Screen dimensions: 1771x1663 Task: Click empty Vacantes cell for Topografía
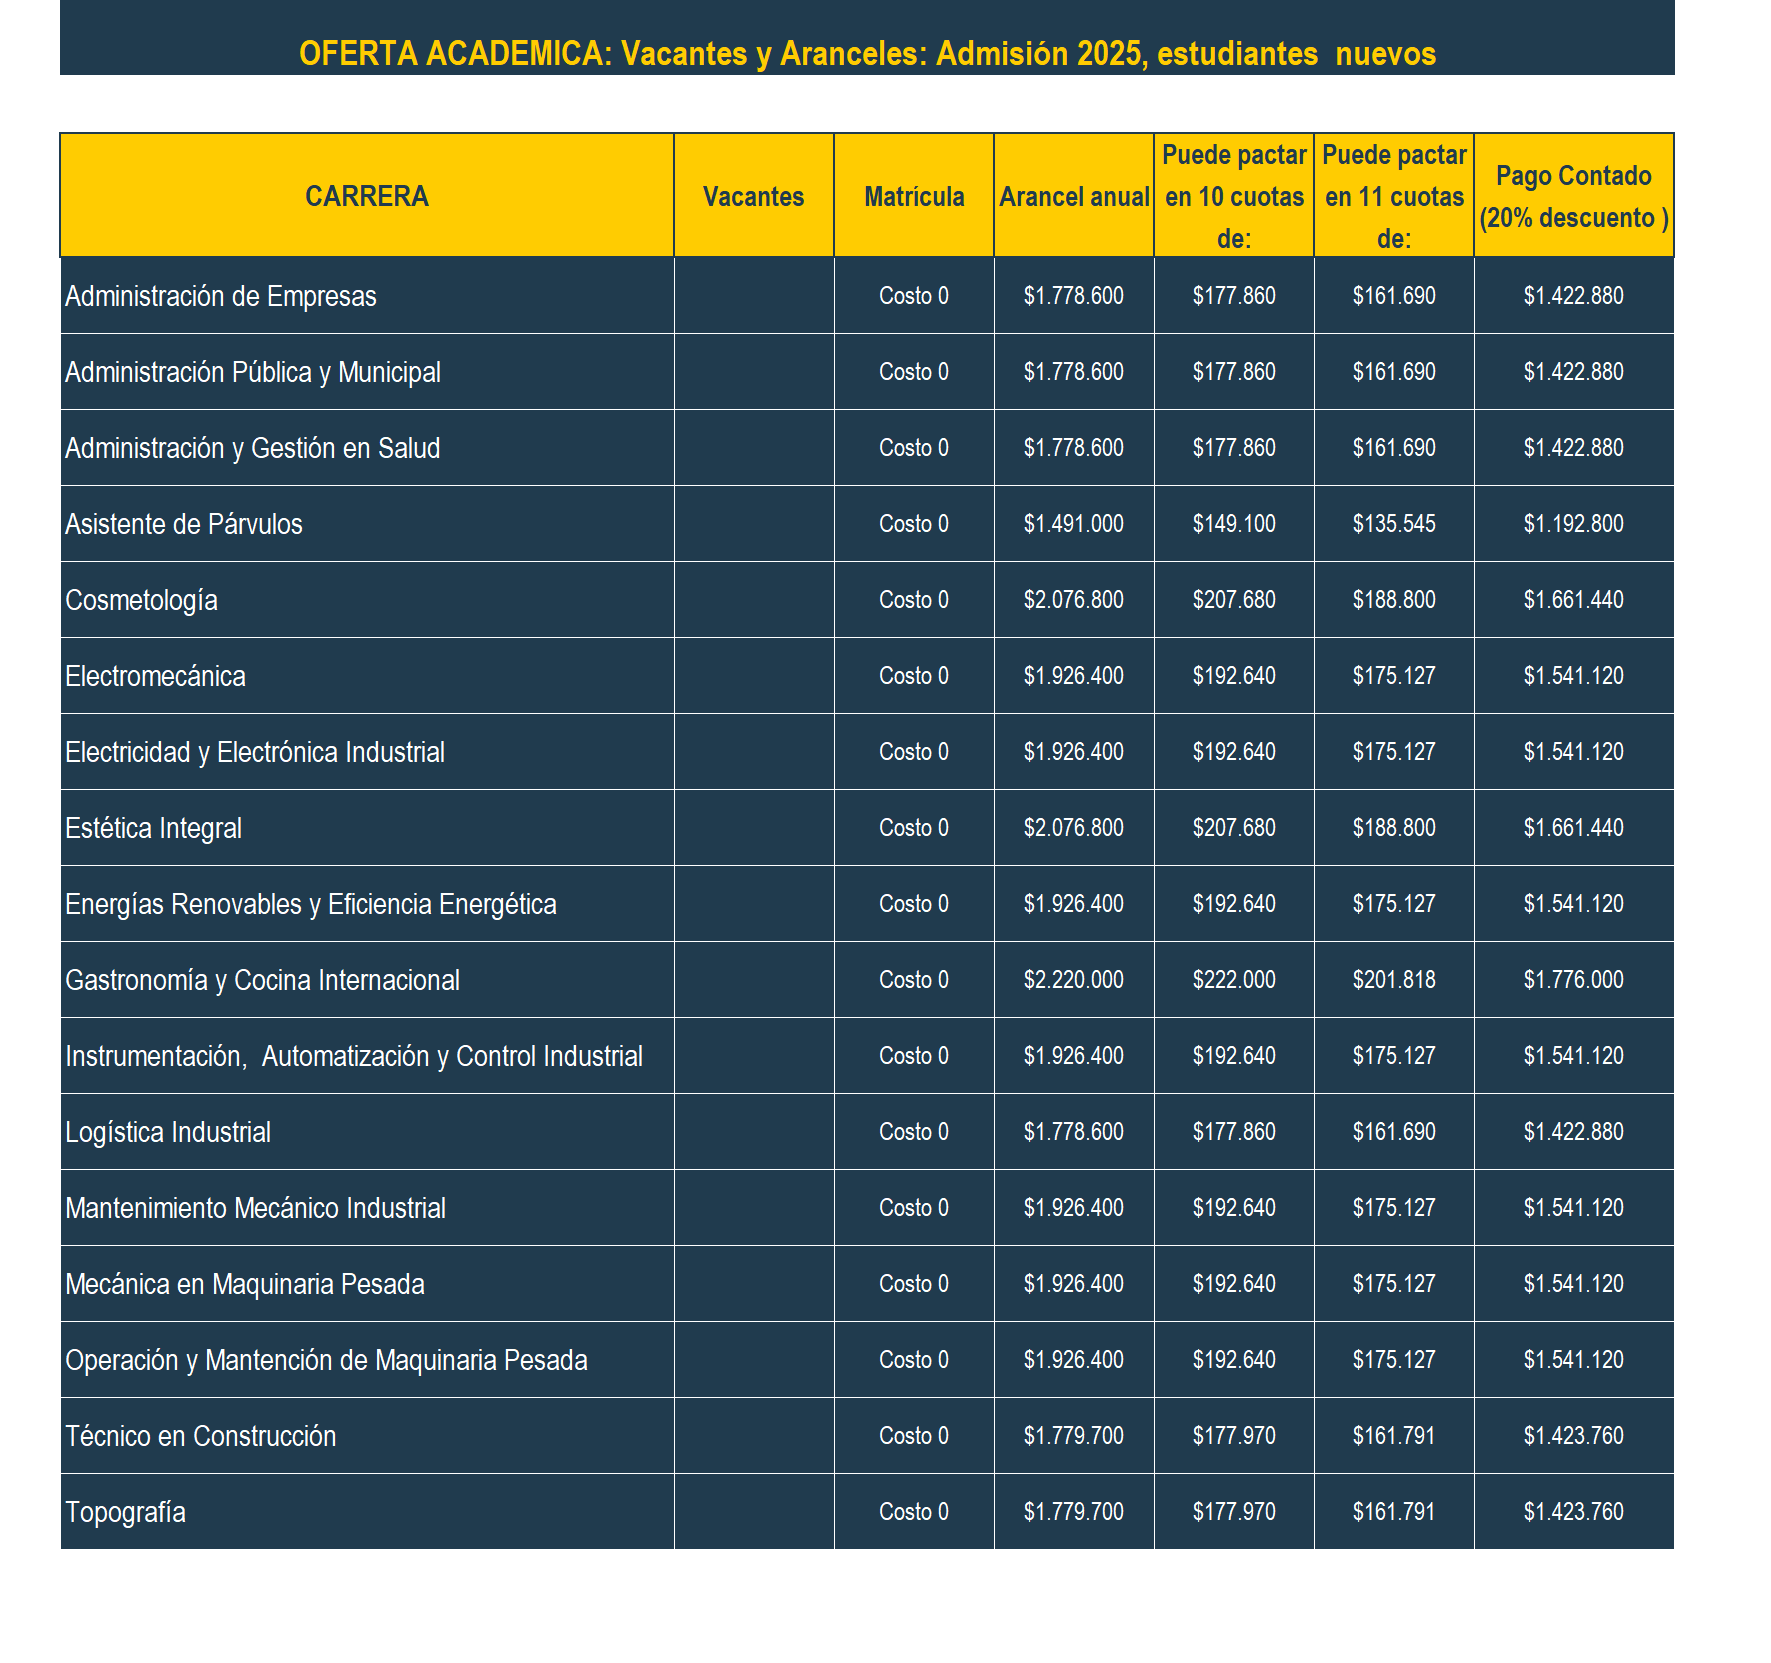click(x=754, y=1512)
